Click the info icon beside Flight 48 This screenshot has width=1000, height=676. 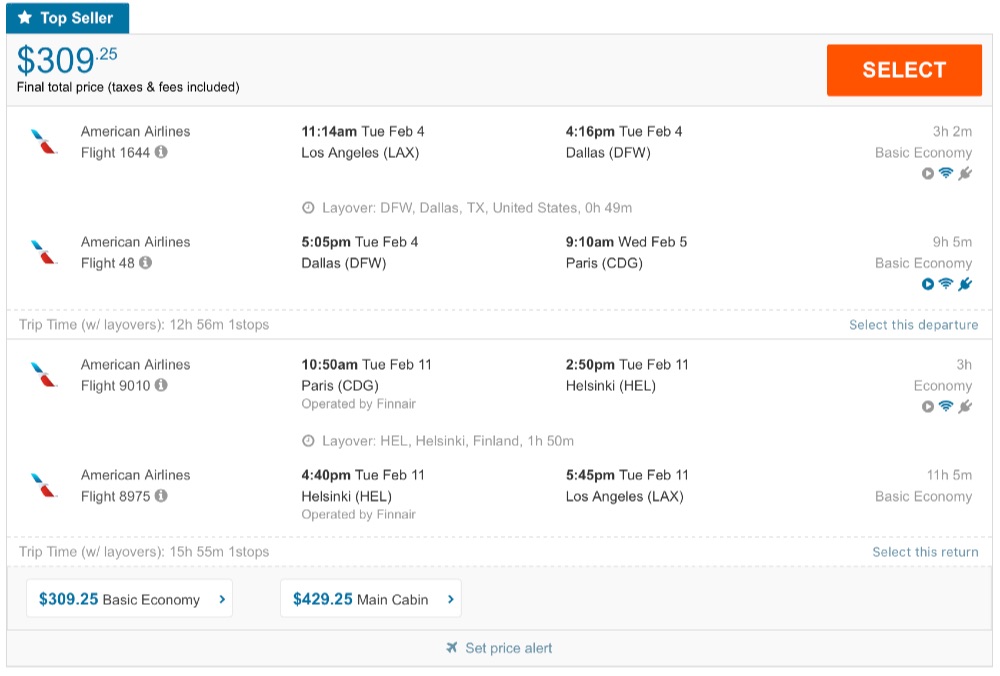[x=146, y=263]
